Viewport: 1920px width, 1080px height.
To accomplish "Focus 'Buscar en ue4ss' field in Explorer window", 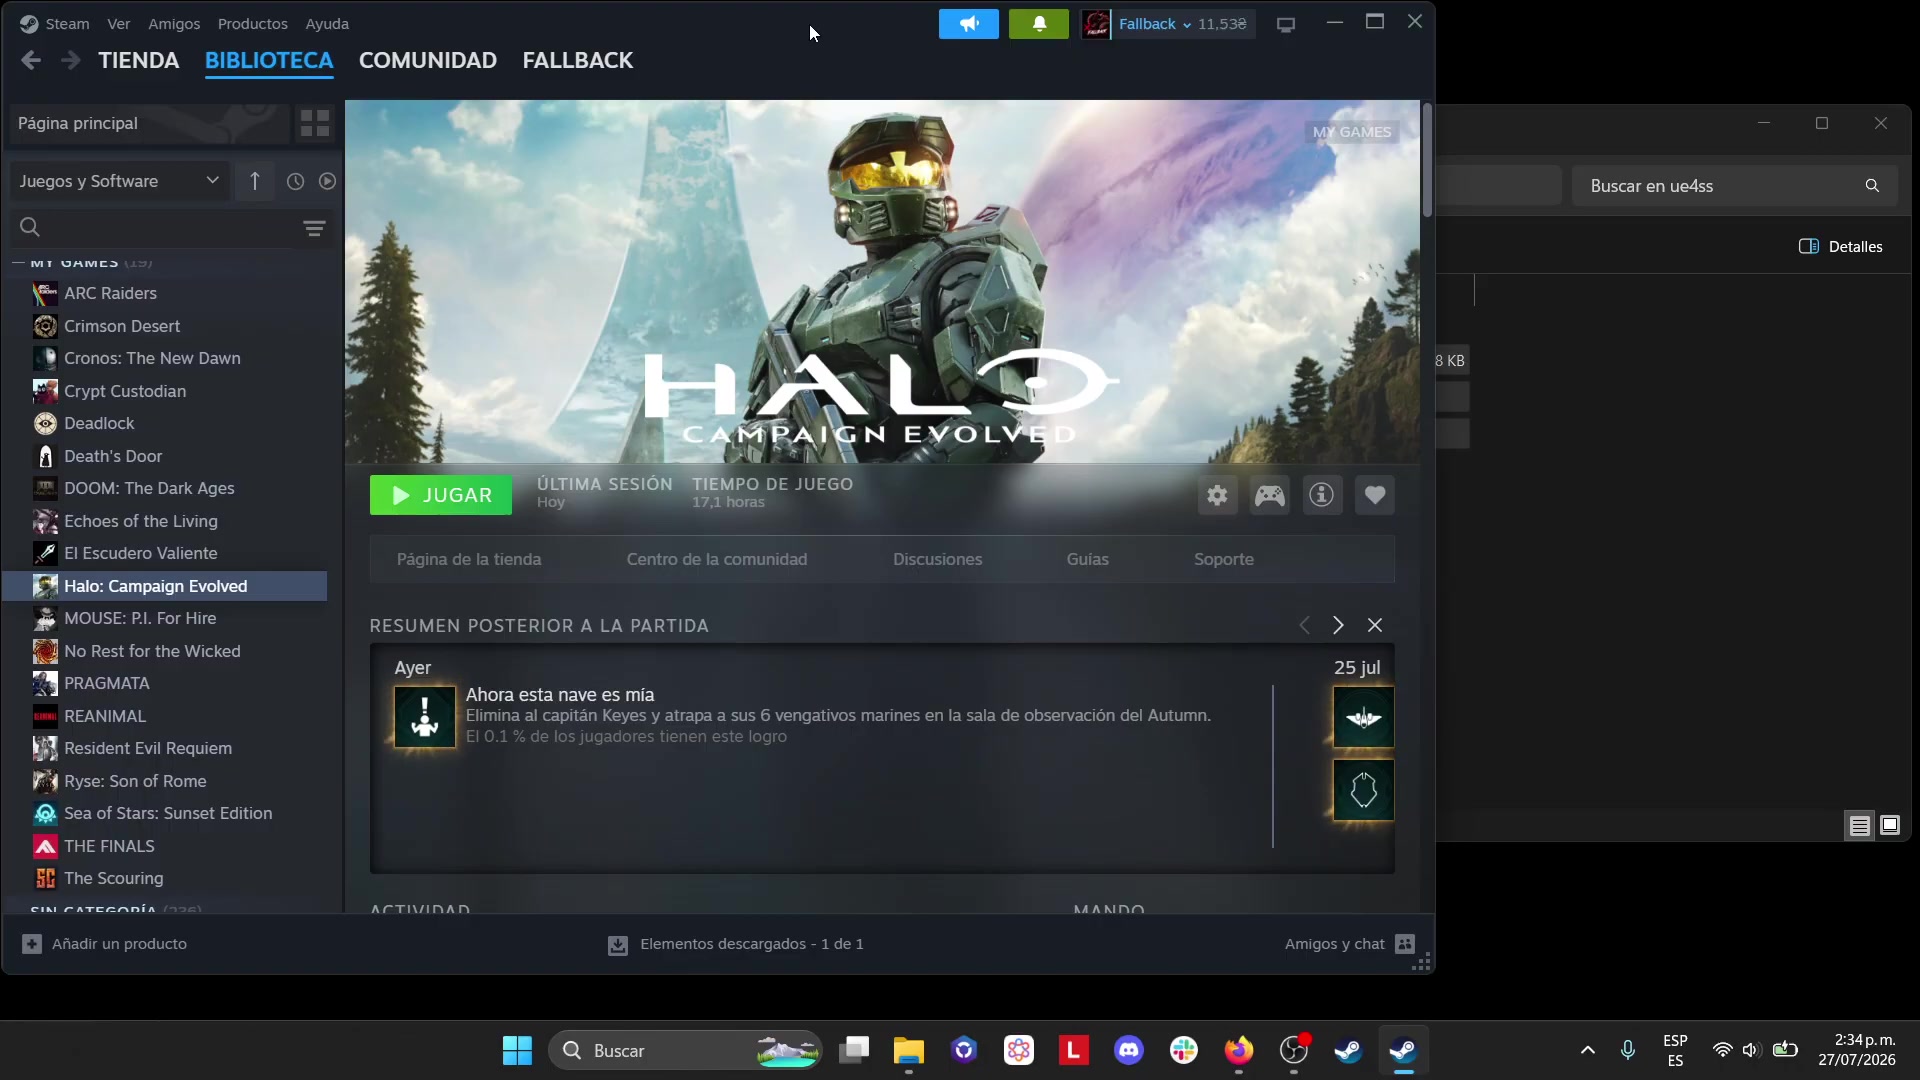I will click(1734, 186).
